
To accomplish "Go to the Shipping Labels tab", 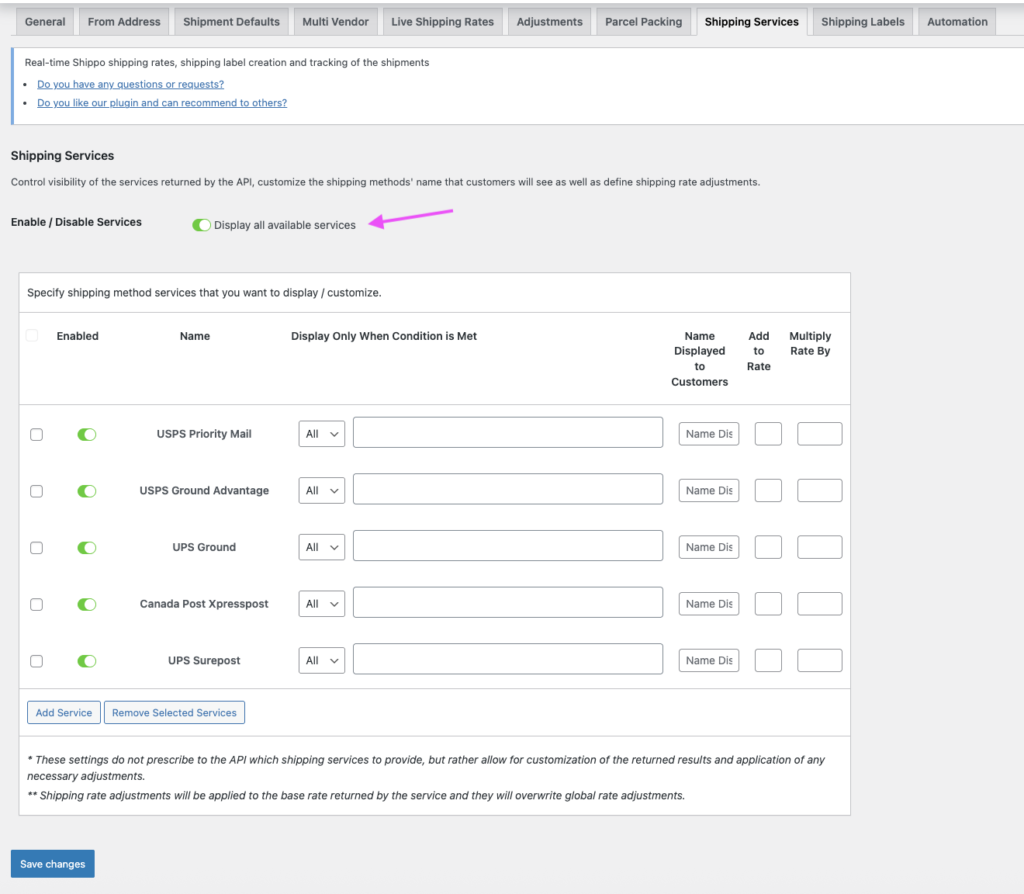I will click(862, 22).
